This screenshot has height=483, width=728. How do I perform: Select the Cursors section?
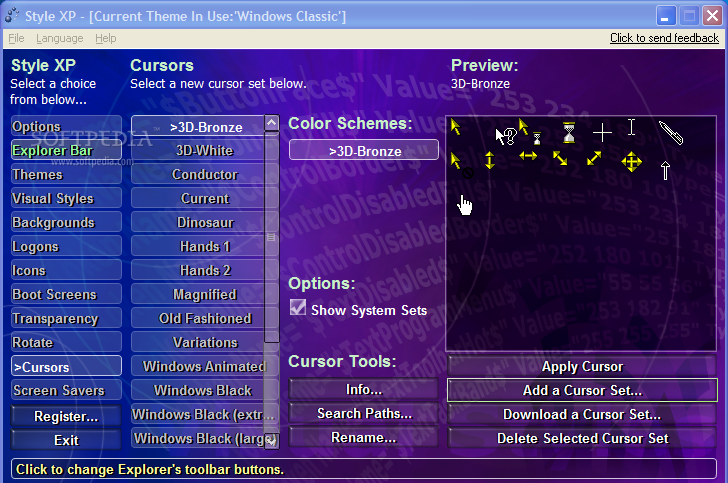click(66, 366)
